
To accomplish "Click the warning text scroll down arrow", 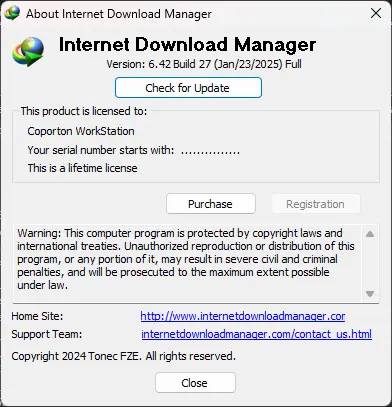I will 370,294.
